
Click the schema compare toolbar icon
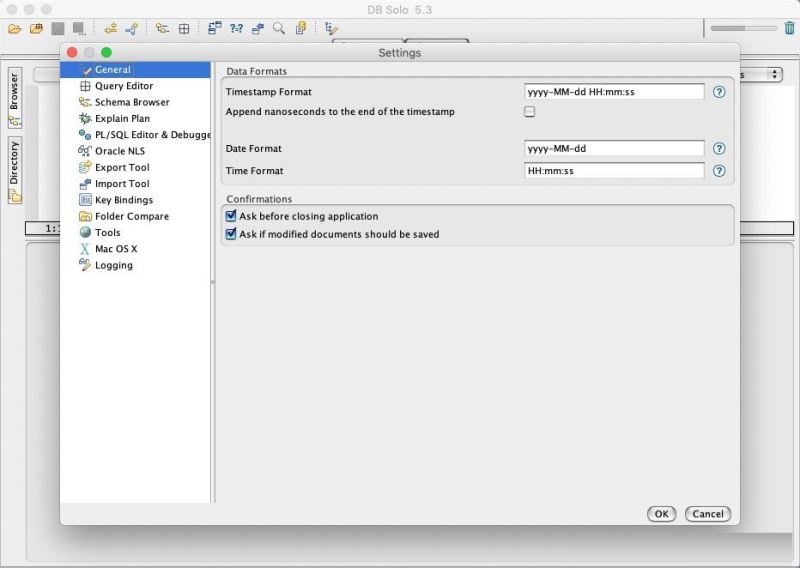point(215,28)
